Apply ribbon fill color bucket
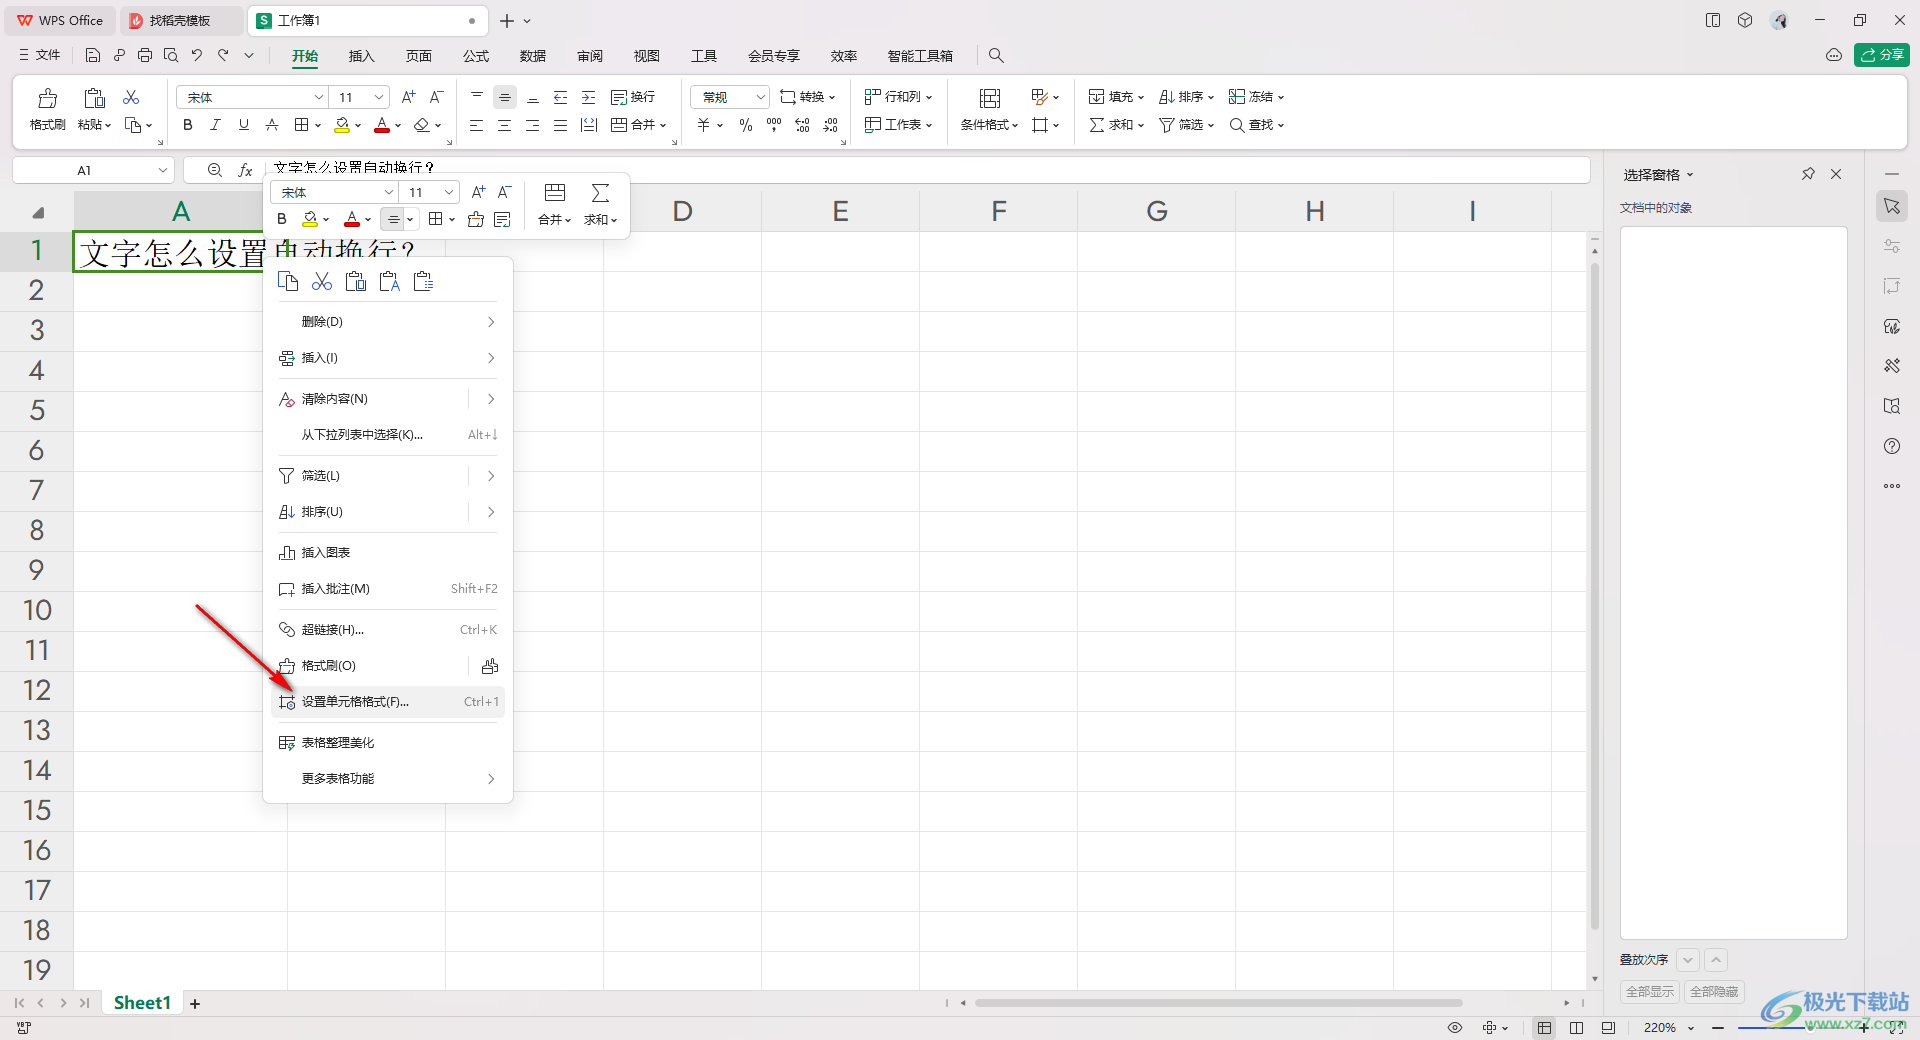The width and height of the screenshot is (1920, 1040). point(342,125)
